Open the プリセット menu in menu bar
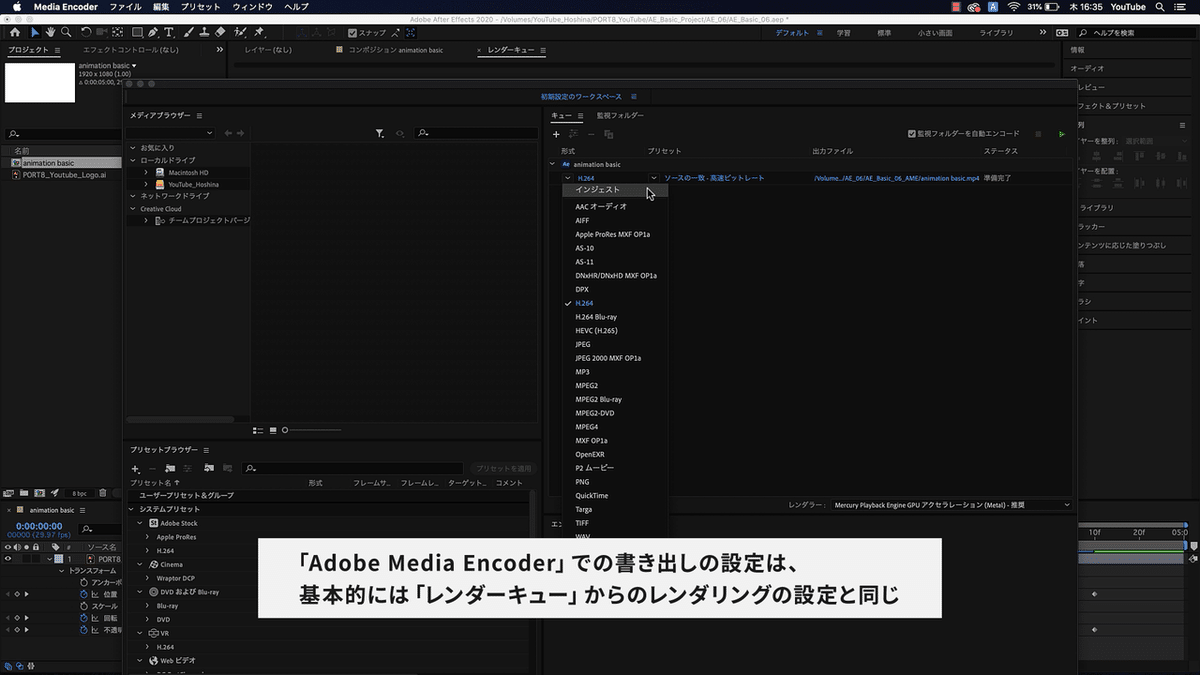This screenshot has height=675, width=1200. point(202,7)
